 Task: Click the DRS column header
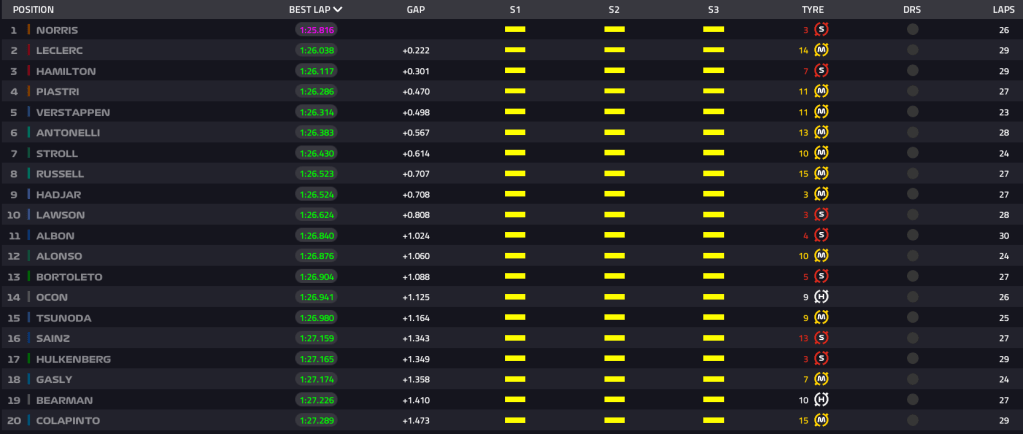click(912, 10)
